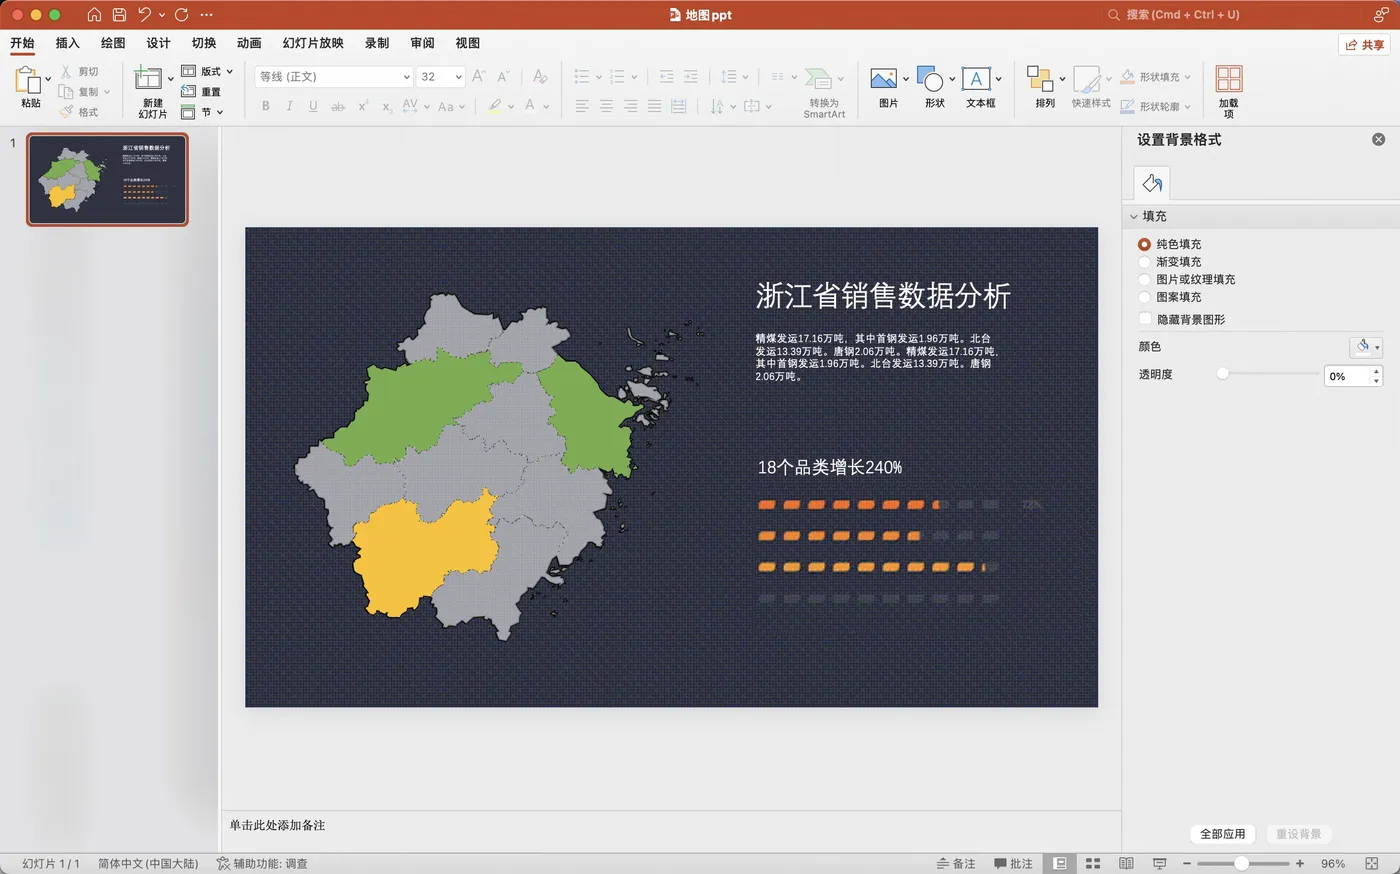1400x874 pixels.
Task: Click the 共享 Share button
Action: pos(1364,45)
